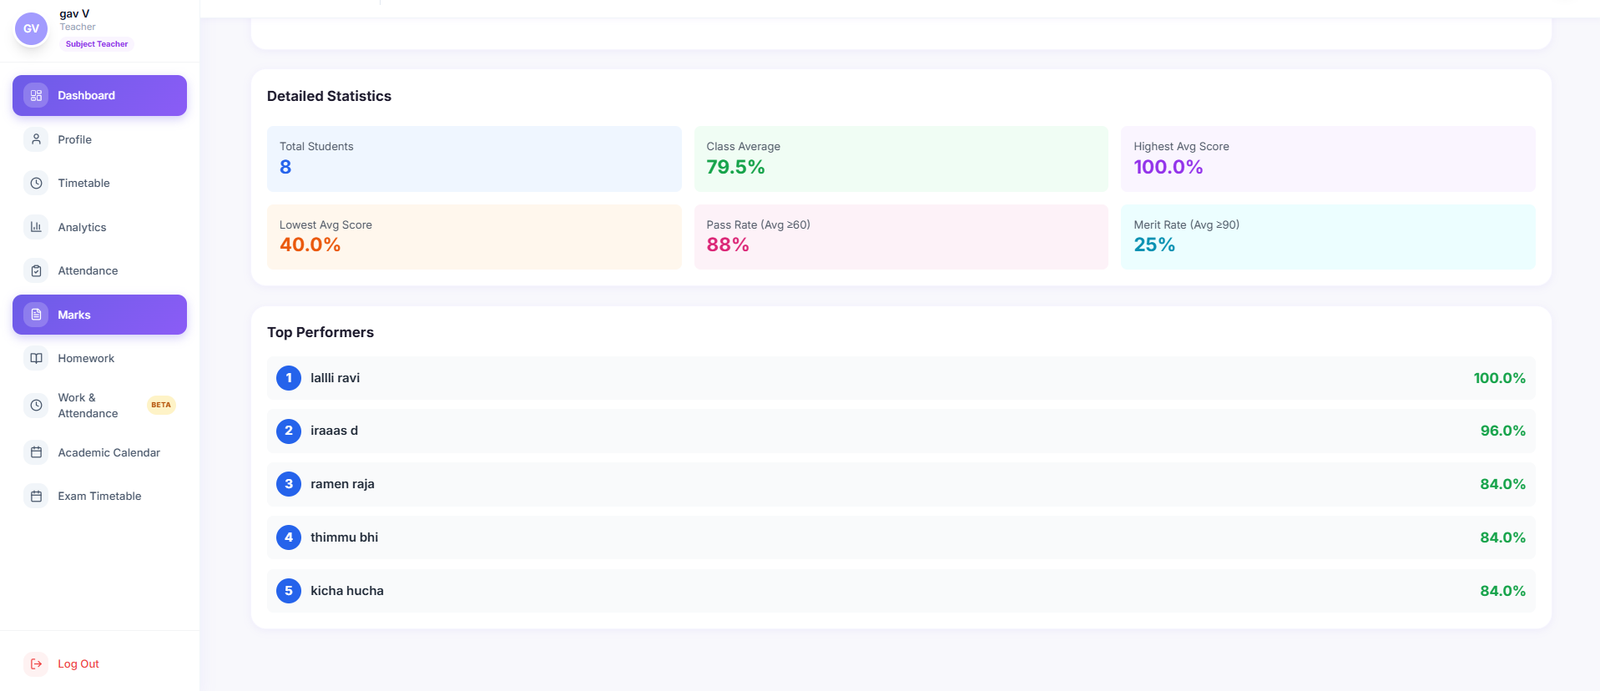Screen dimensions: 1600x691
Task: Click student name ramen raja
Action: pos(342,484)
